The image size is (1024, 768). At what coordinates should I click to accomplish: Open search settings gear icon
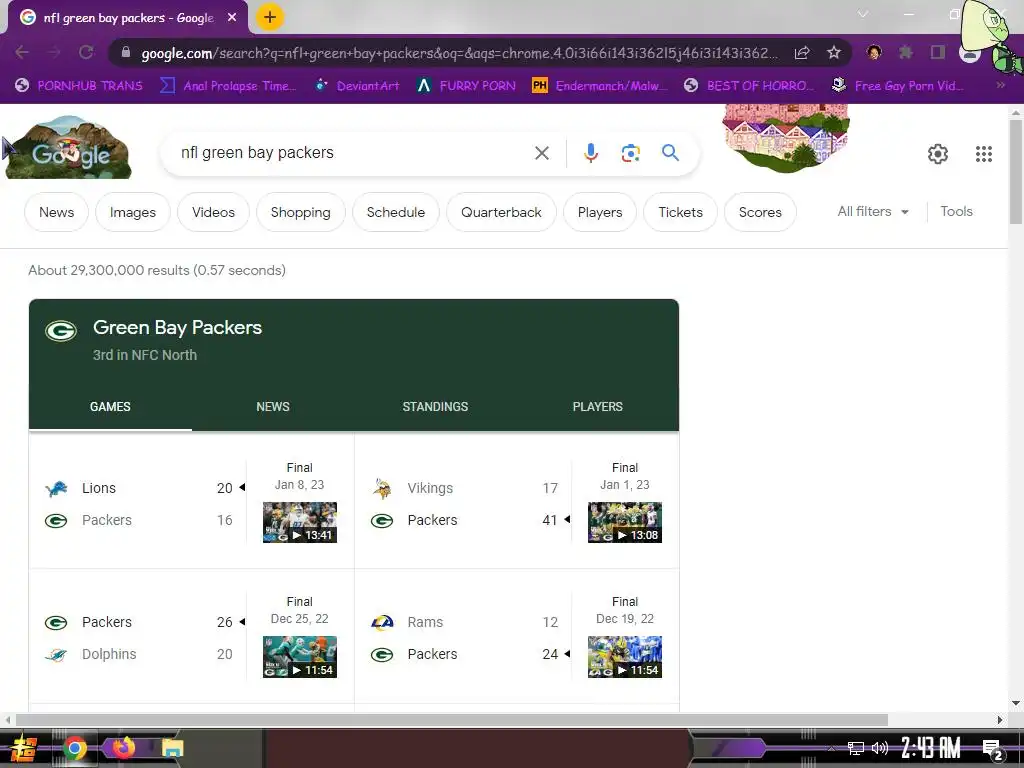(x=938, y=154)
